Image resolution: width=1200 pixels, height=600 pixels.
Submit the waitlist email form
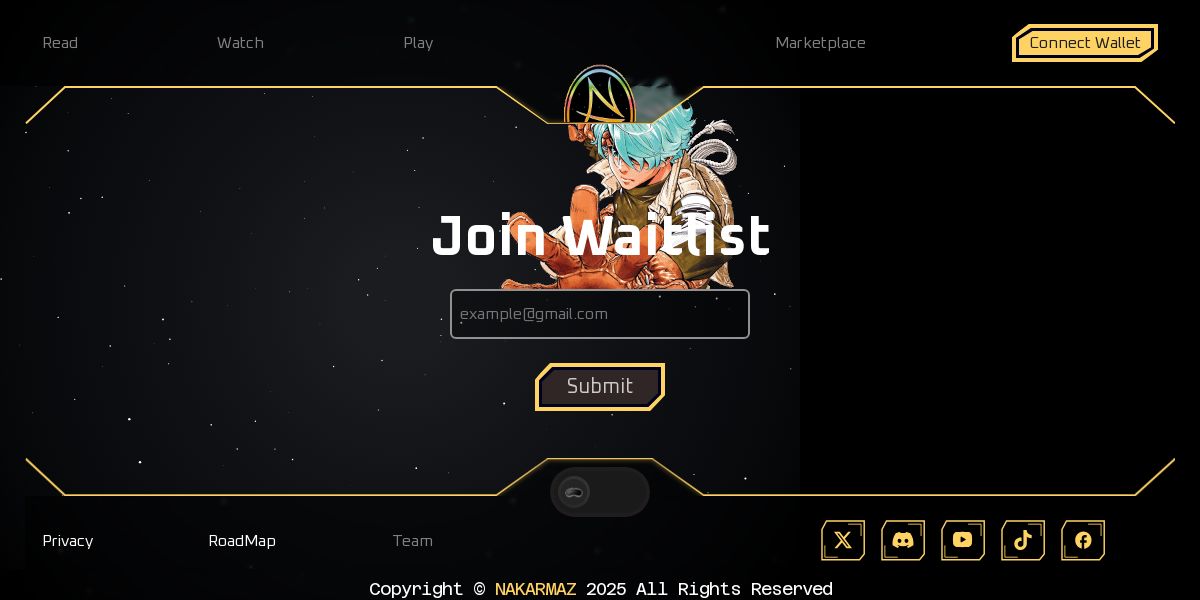pyautogui.click(x=600, y=387)
